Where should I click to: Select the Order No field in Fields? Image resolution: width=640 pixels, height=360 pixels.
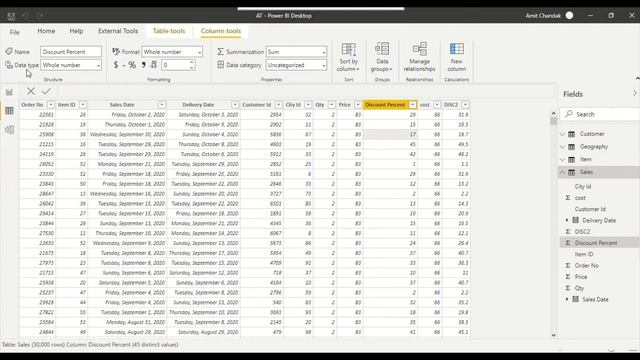[587, 265]
